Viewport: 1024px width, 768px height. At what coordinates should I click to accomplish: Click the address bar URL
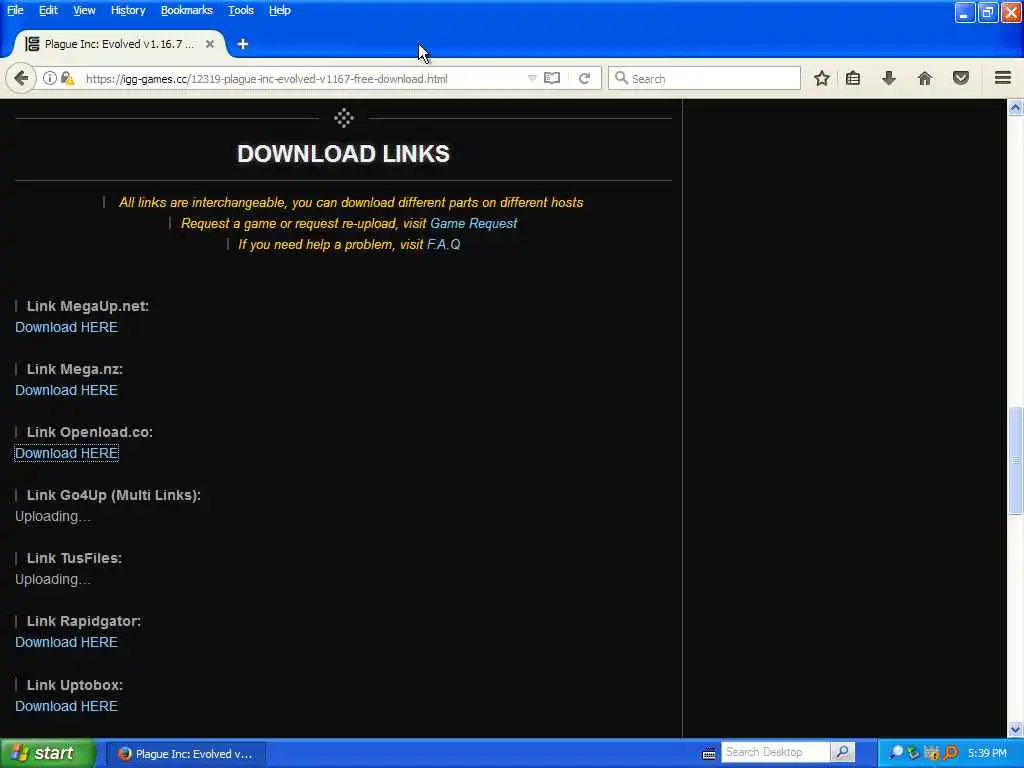click(266, 79)
